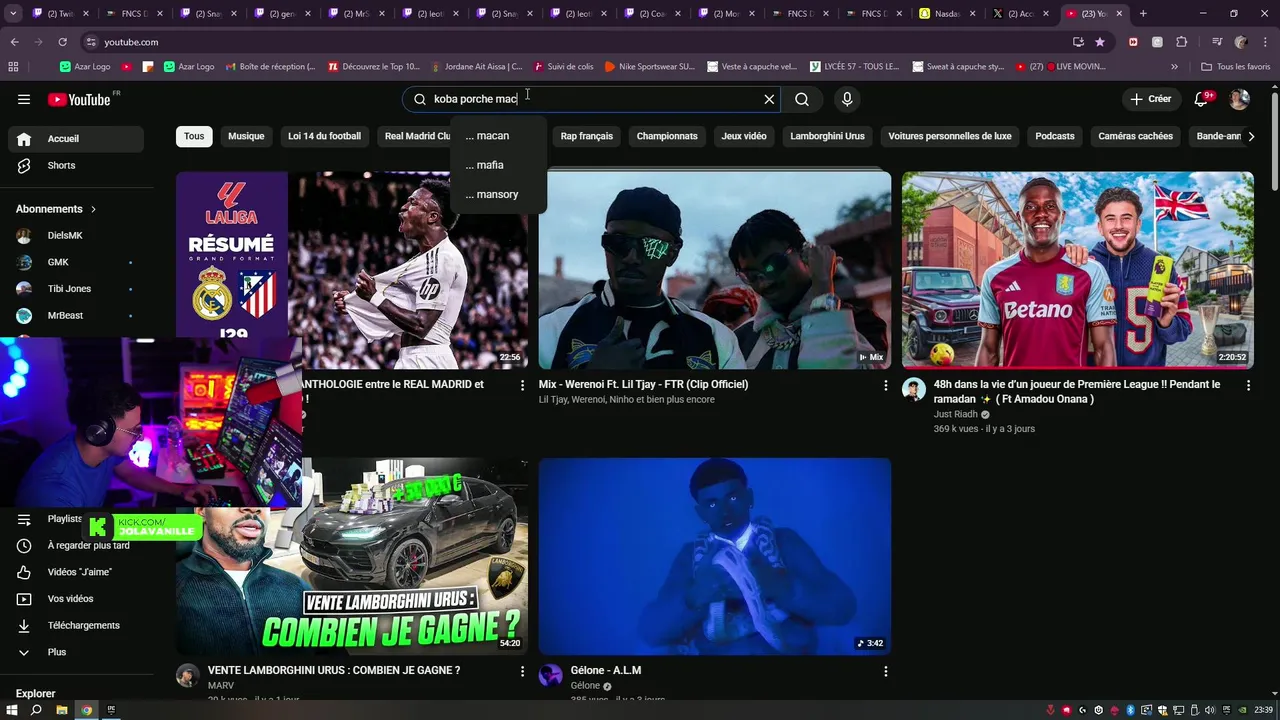The width and height of the screenshot is (1280, 720).
Task: Open more options for the 48h video
Action: tap(1248, 385)
